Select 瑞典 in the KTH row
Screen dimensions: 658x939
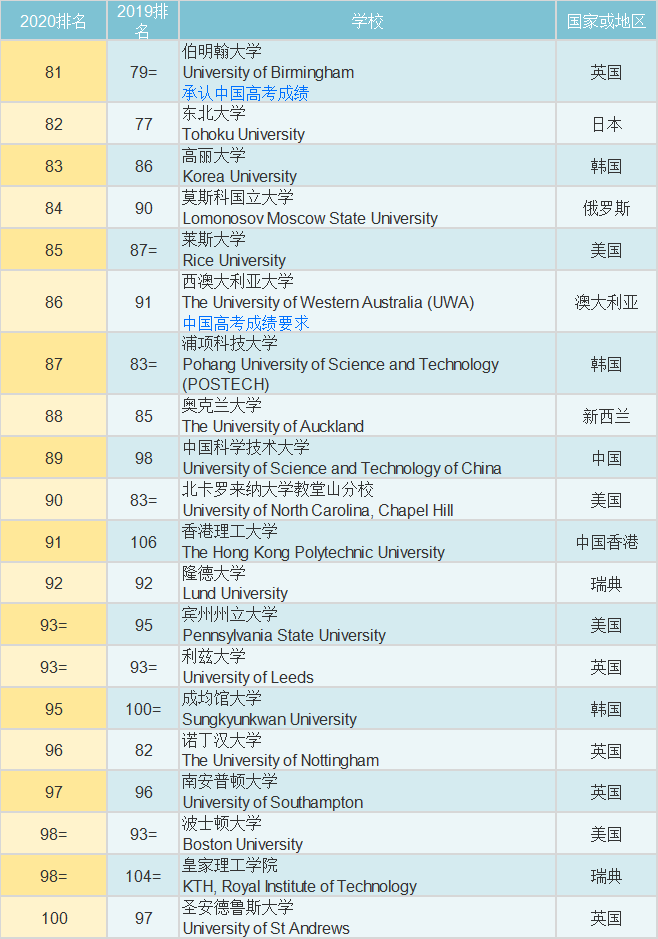coord(607,877)
